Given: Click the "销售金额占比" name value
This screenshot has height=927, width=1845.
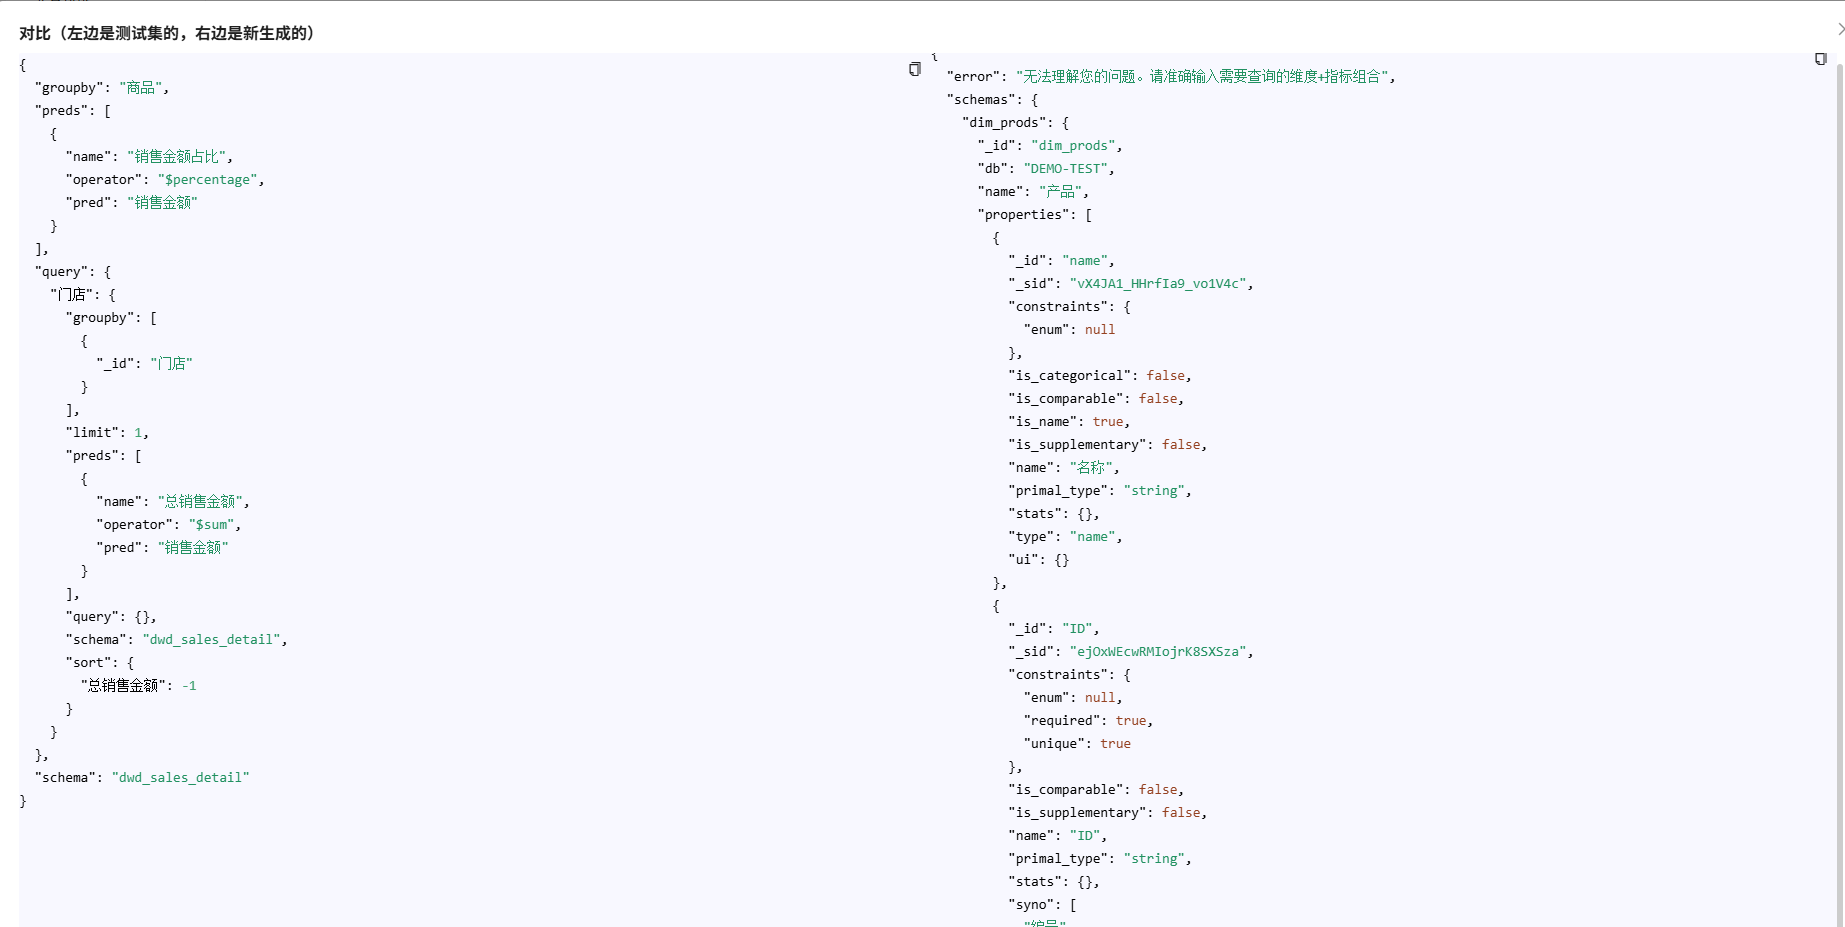Looking at the screenshot, I should 176,156.
